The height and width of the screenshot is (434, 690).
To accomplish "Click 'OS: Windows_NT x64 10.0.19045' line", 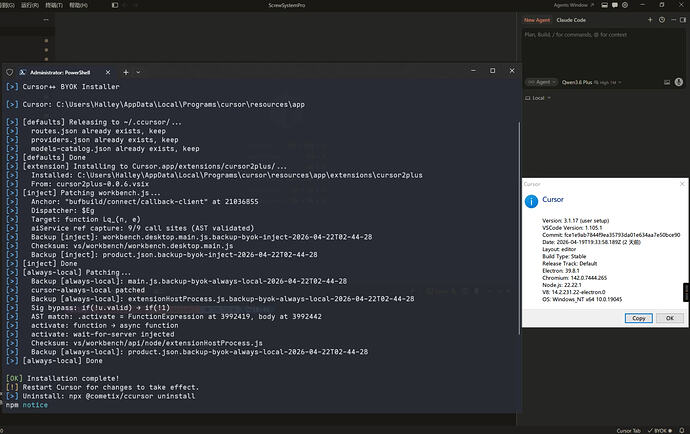I will 582,299.
